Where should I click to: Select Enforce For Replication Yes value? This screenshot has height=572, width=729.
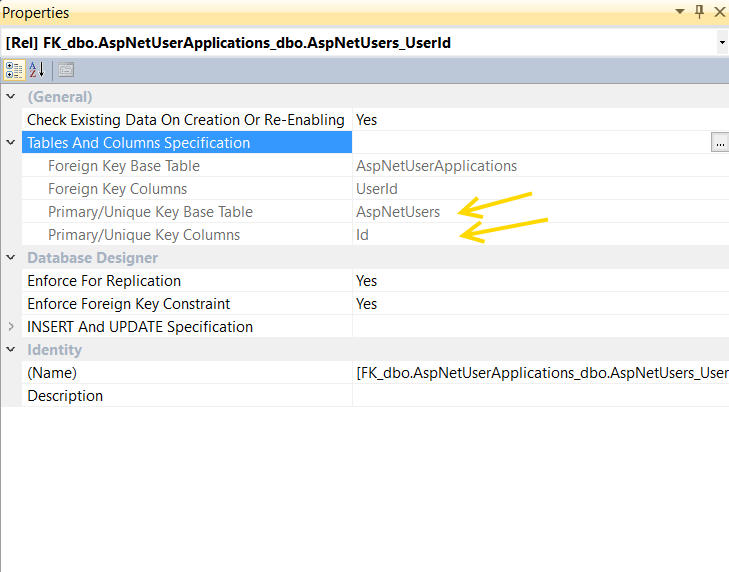click(x=366, y=281)
